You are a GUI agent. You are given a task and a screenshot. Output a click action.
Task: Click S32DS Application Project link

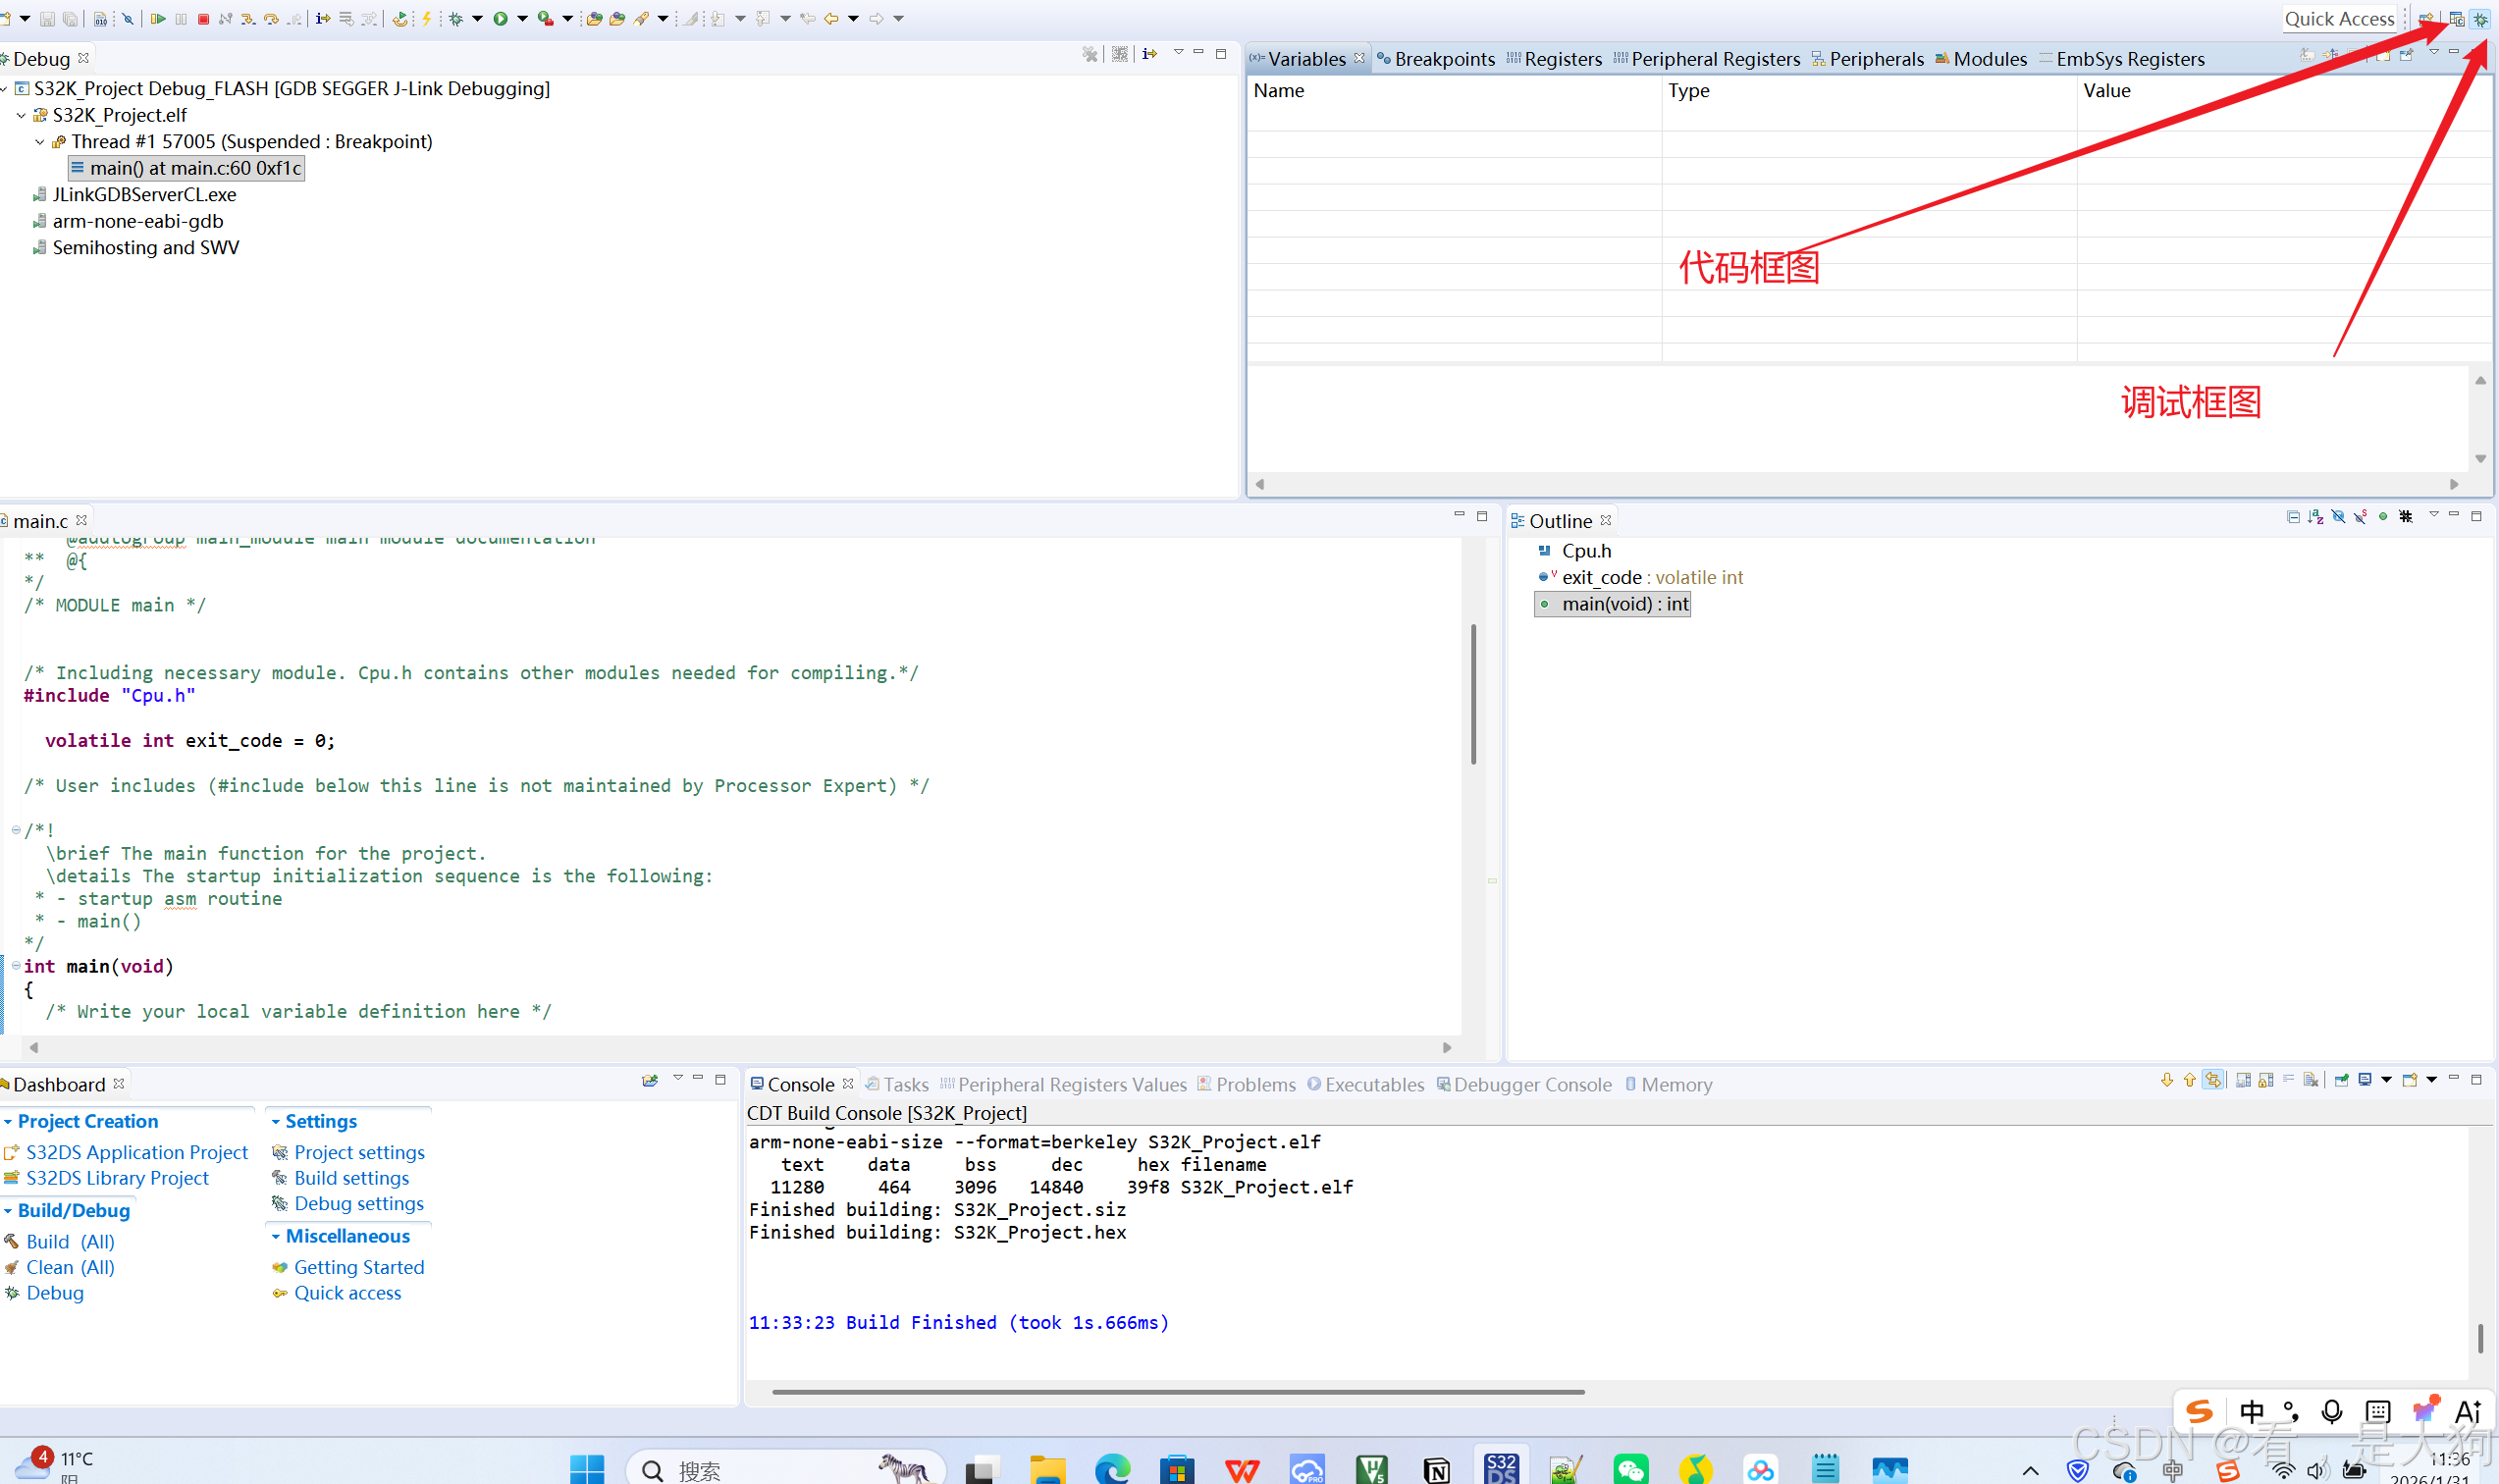137,1153
